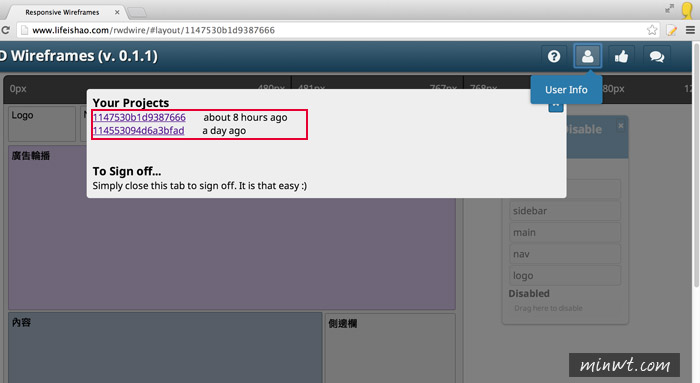Open the comments speech bubble icon
700x383 pixels.
click(657, 56)
